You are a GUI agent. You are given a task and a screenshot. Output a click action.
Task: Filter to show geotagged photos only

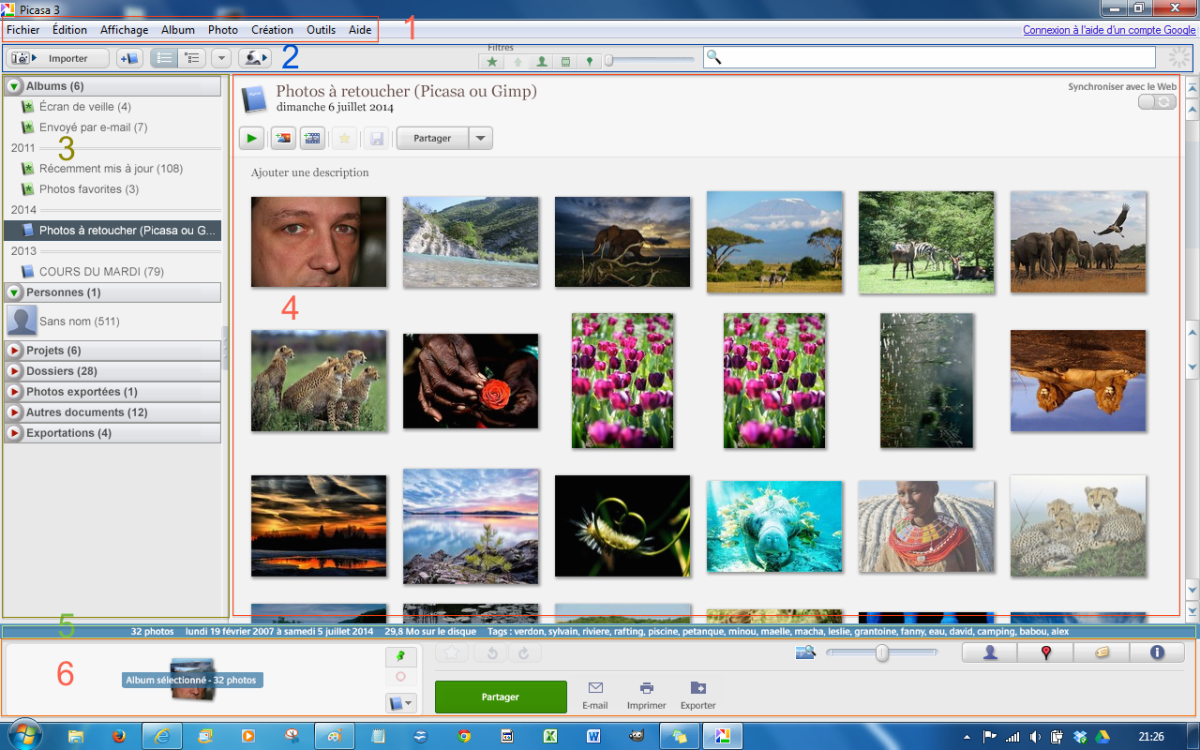[x=589, y=61]
